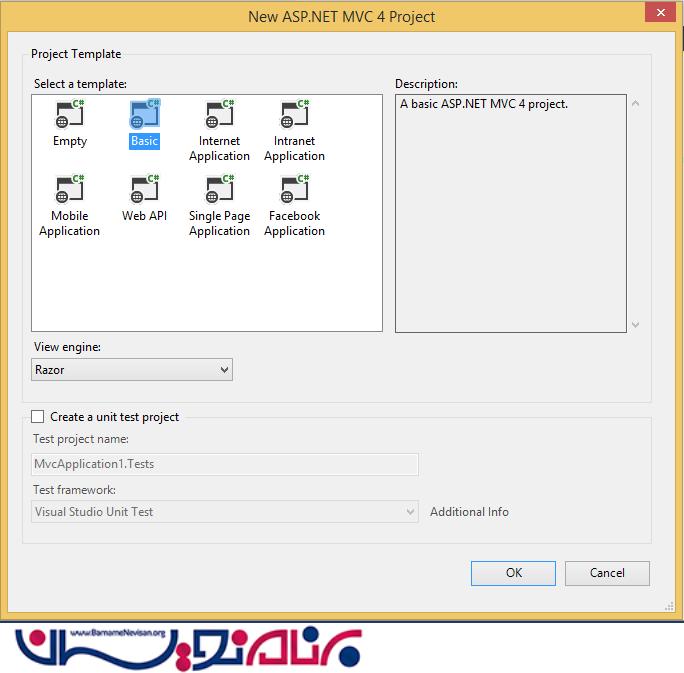Click the description scrollbar down arrow
684x673 pixels.
[636, 325]
